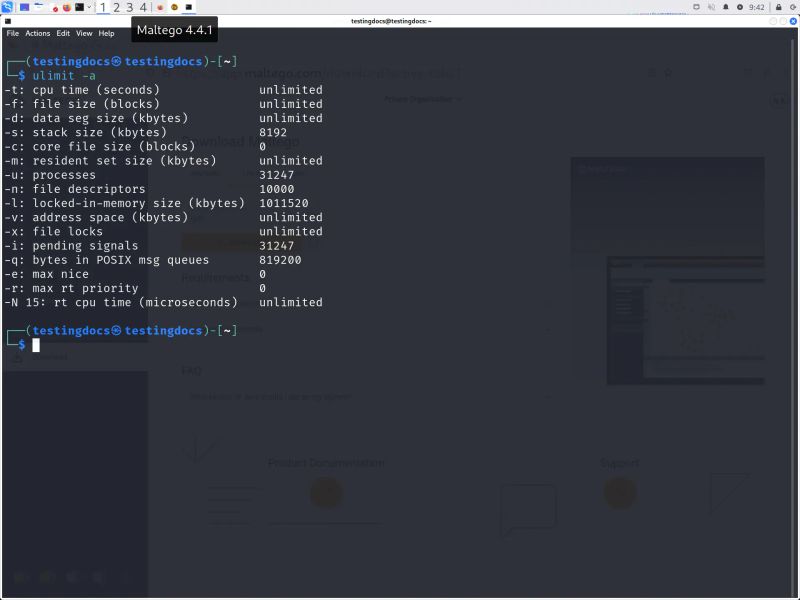Open the Actions menu
800x600 pixels.
click(x=37, y=32)
